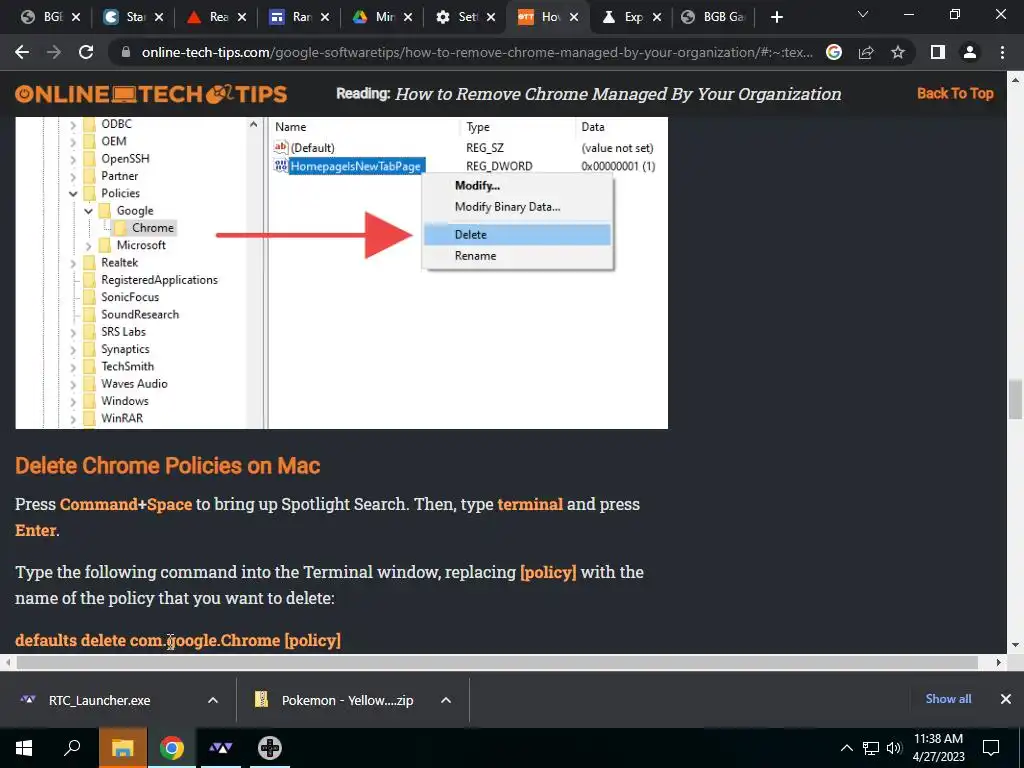This screenshot has height=768, width=1024.
Task: Switch to the Settings tab
Action: (x=460, y=17)
